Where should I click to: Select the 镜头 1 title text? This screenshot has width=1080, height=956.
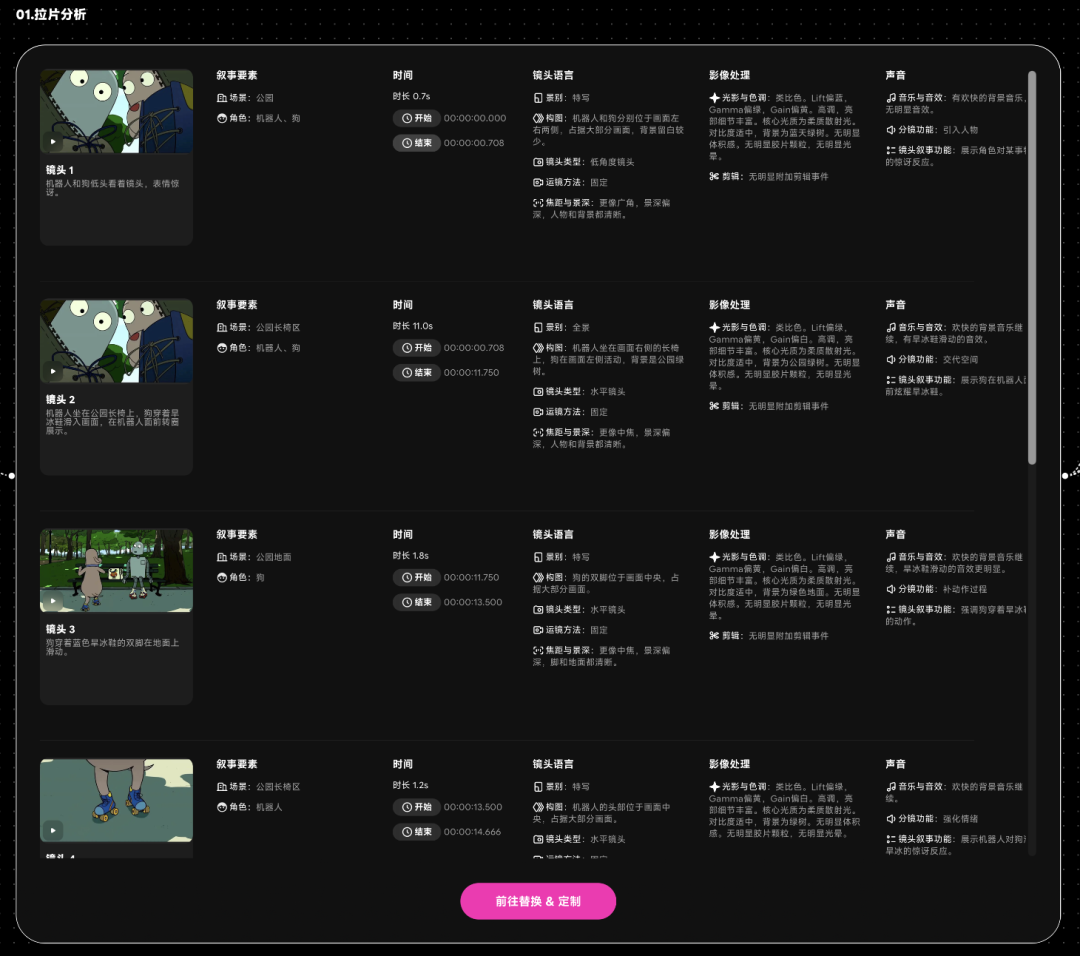[60, 170]
